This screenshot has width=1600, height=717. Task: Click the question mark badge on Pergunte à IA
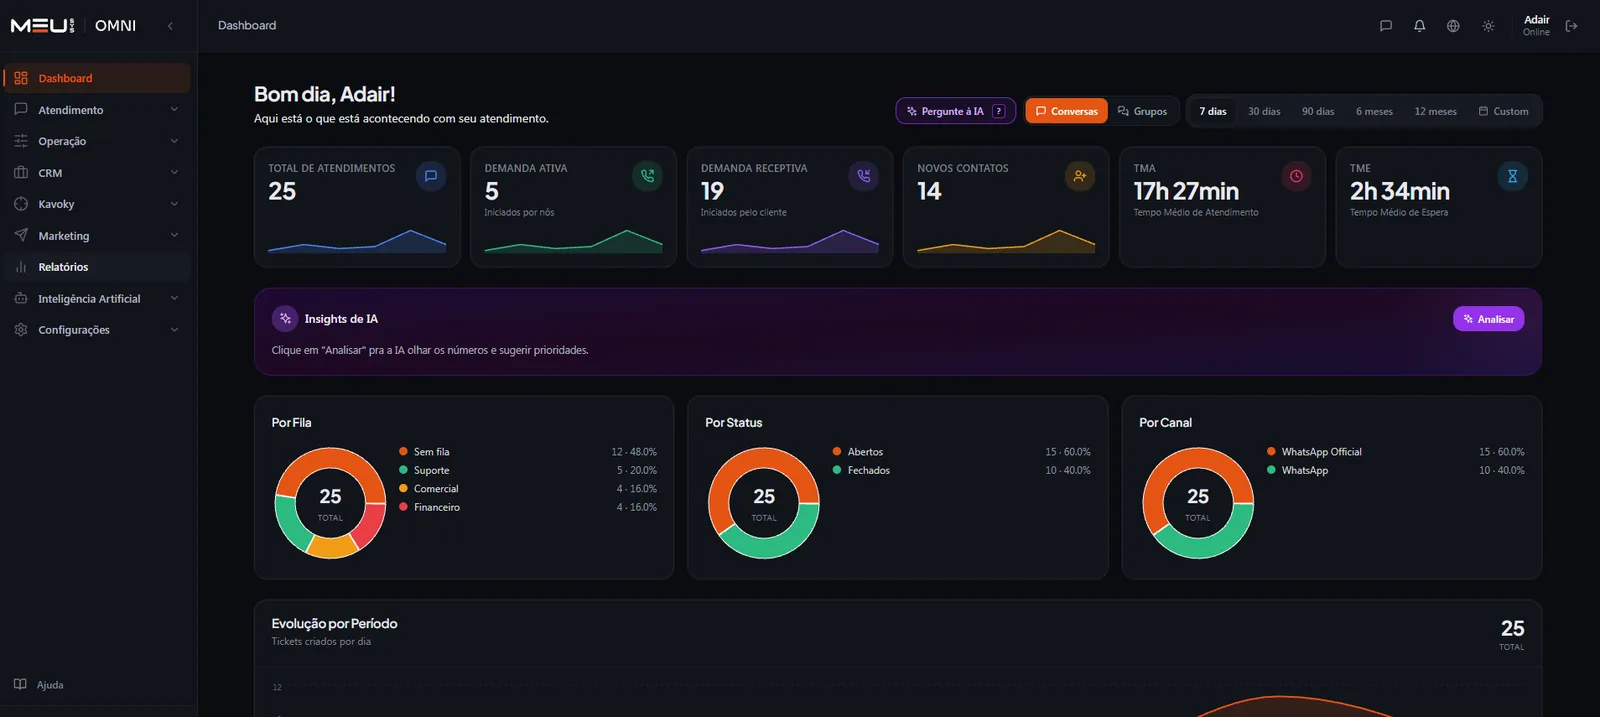pos(999,111)
